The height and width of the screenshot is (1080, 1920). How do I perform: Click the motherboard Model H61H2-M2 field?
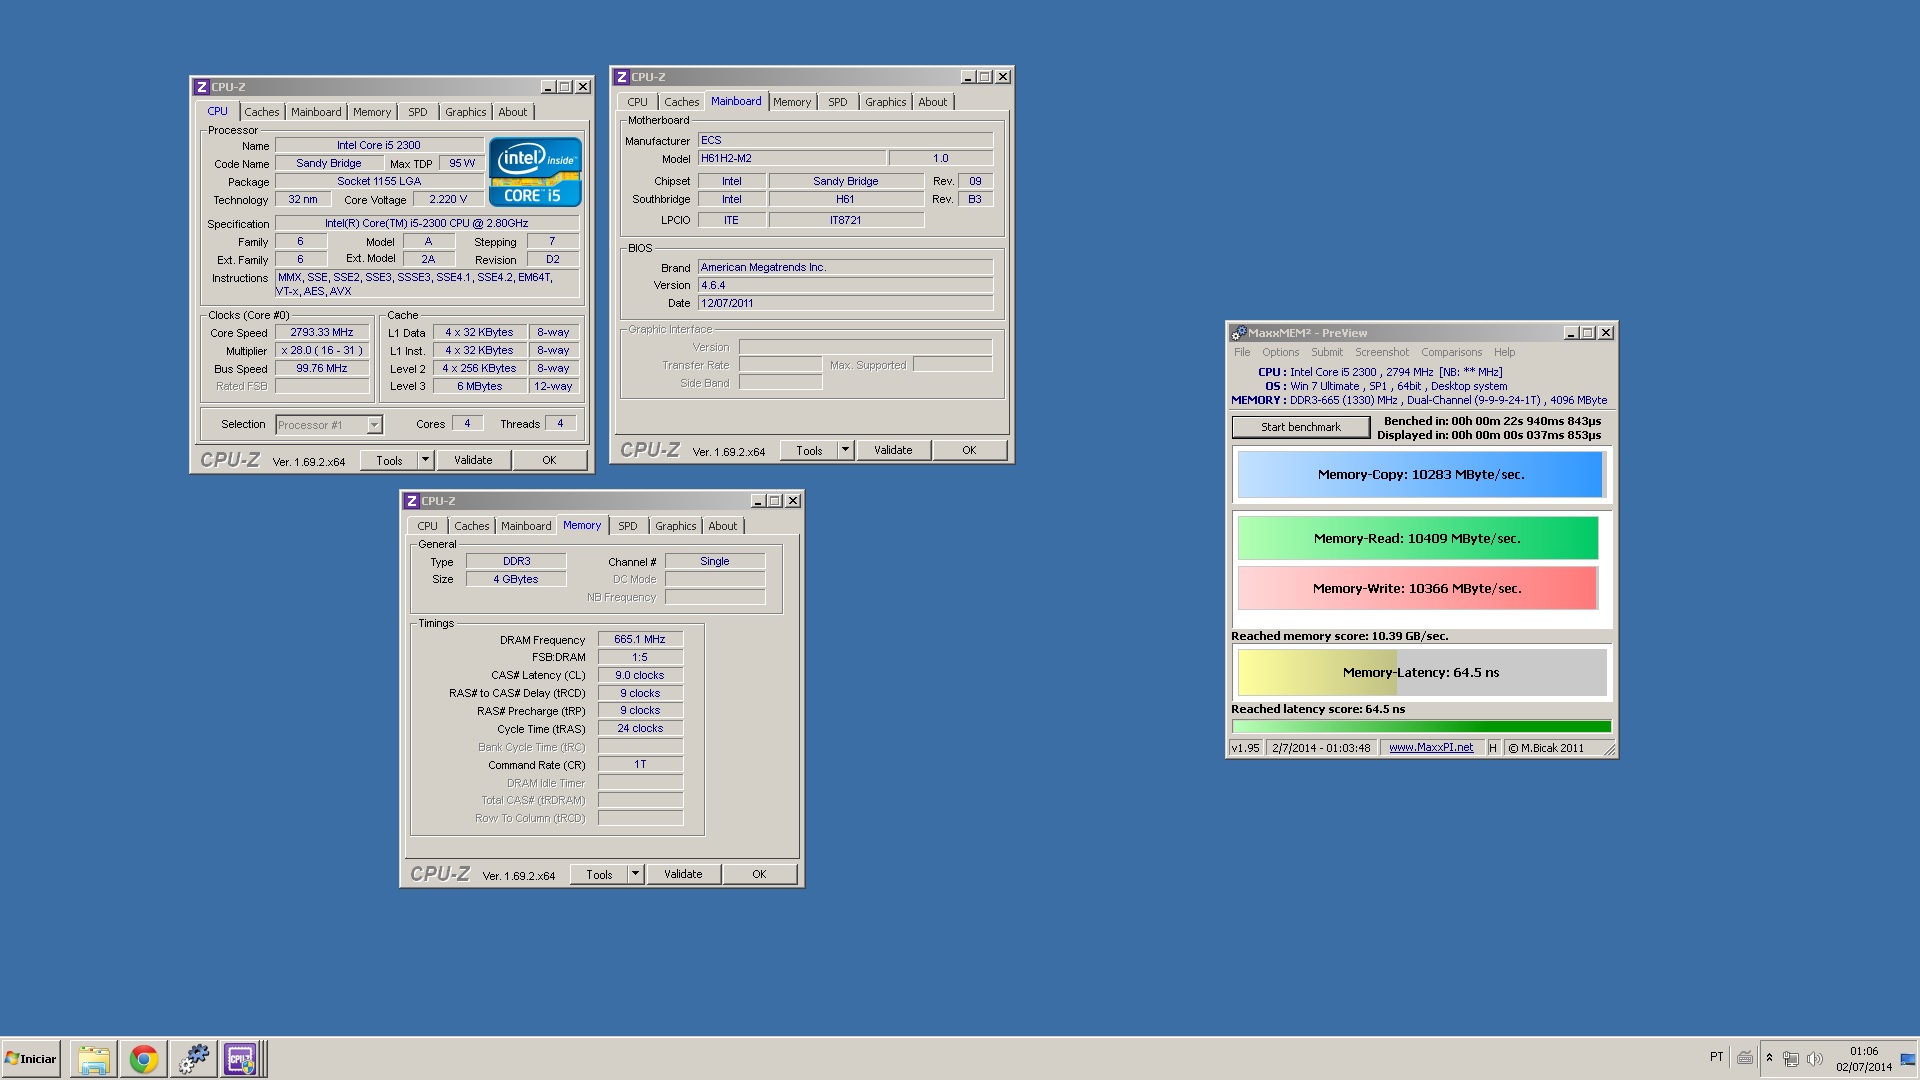coord(791,158)
